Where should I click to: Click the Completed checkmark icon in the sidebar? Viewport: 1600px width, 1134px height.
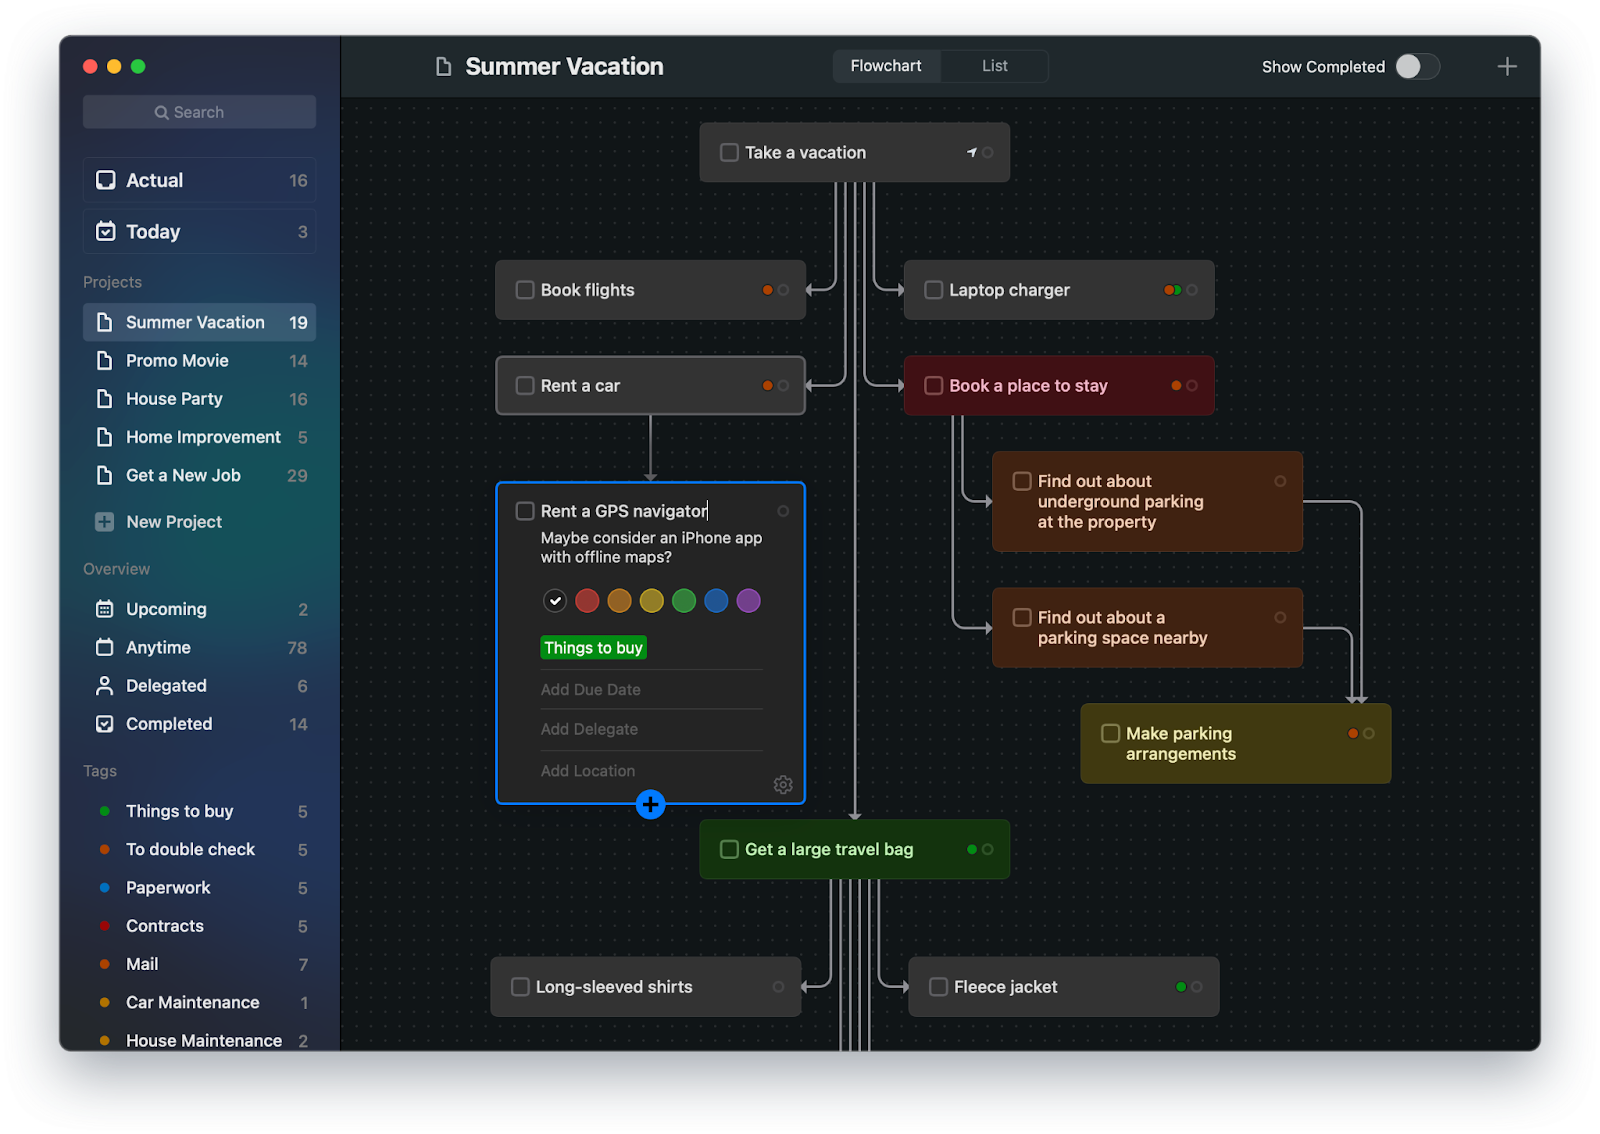click(105, 723)
